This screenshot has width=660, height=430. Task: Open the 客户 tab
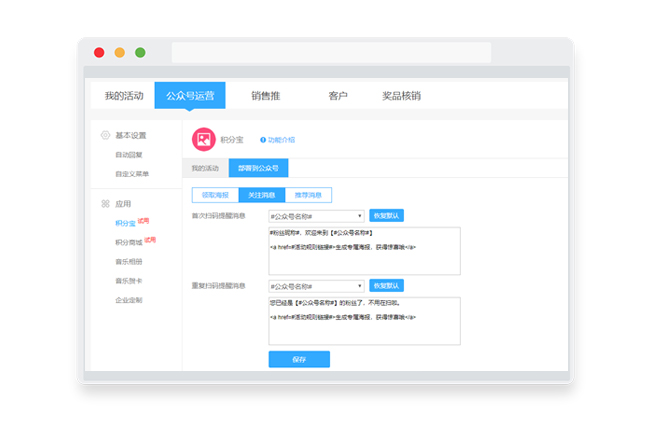[338, 96]
